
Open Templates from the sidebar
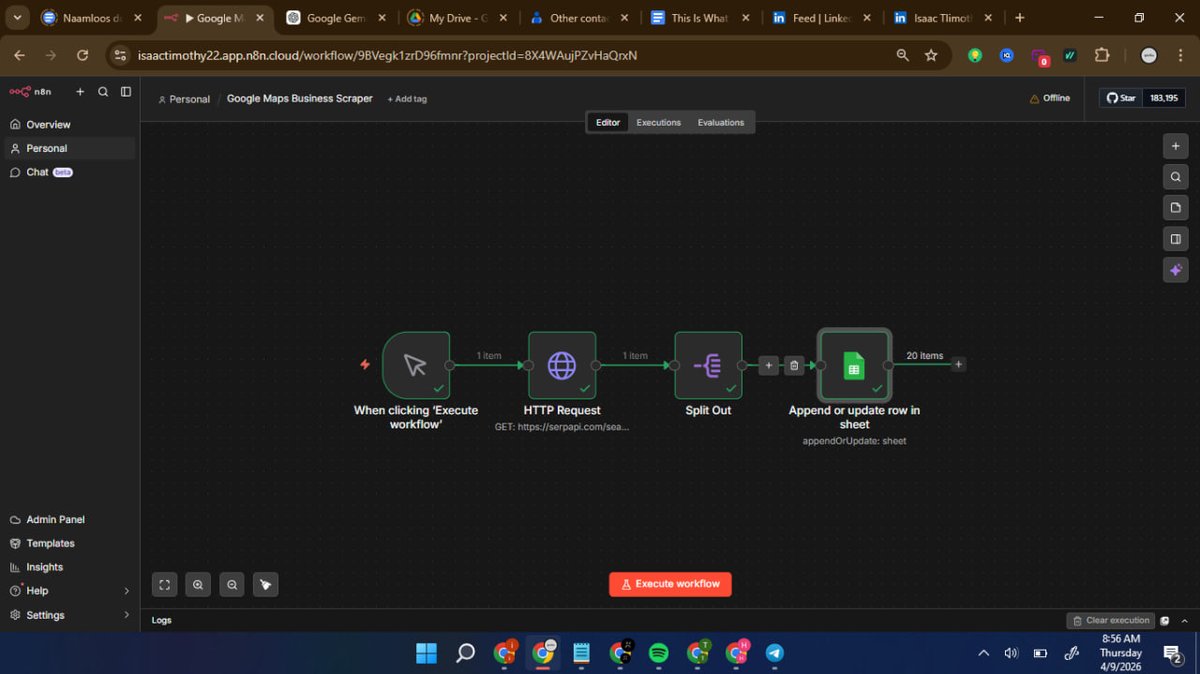(42, 543)
